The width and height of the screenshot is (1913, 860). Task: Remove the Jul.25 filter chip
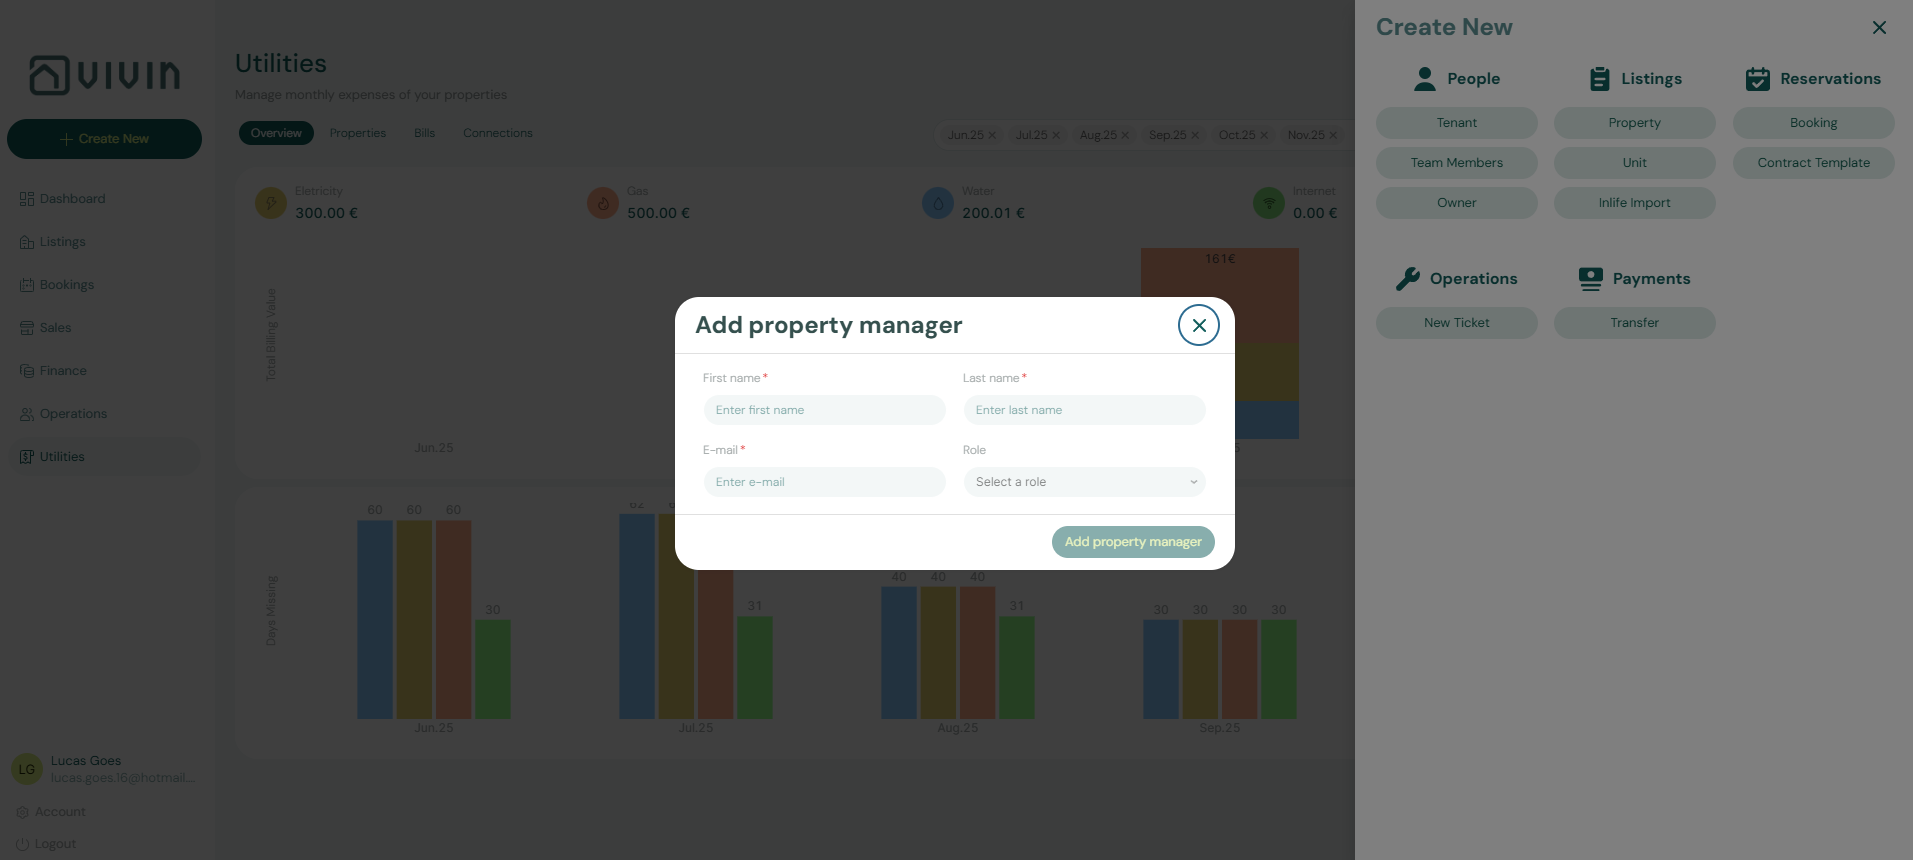(1056, 135)
